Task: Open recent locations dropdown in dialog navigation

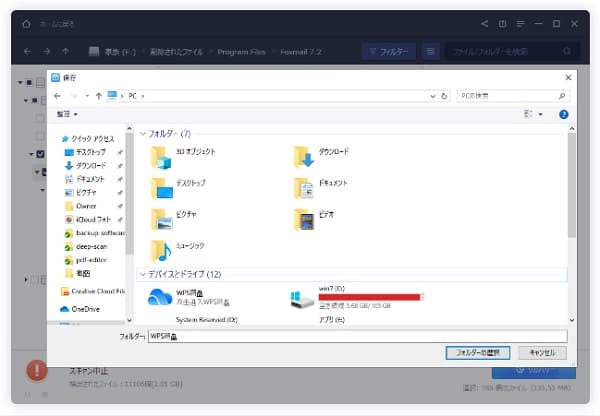Action: coord(87,96)
